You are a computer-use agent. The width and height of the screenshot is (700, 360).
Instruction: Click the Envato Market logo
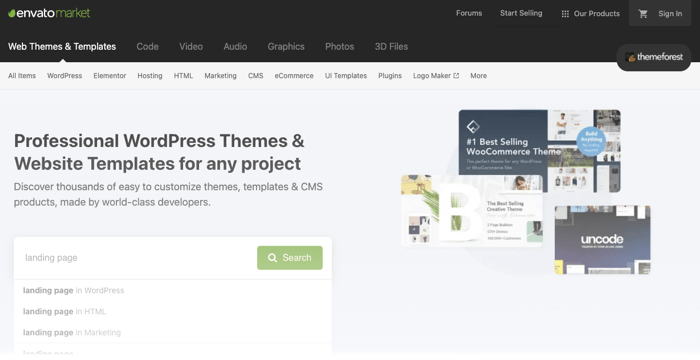click(49, 13)
